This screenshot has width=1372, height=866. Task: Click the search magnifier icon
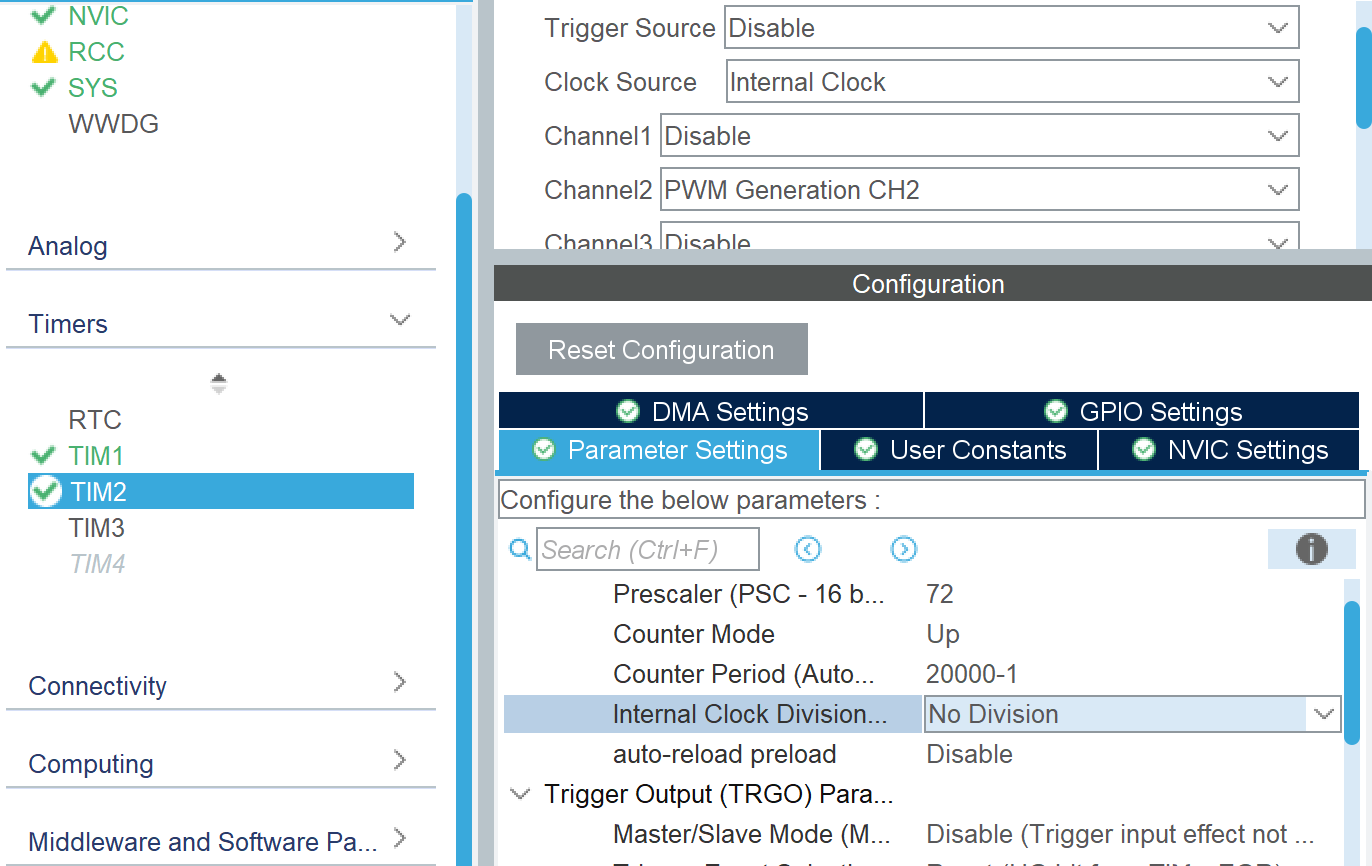(520, 549)
